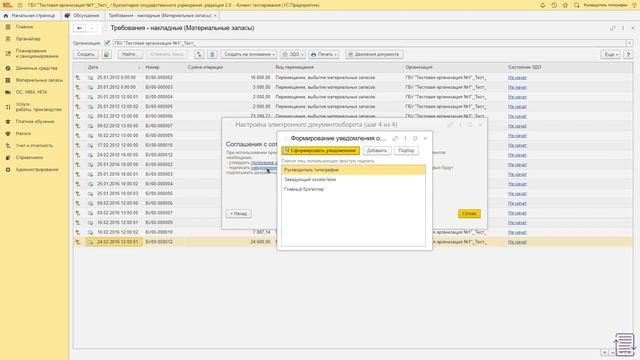This screenshot has width=640, height=360.
Task: Select the Руководитель типографии list row
Action: 353,170
